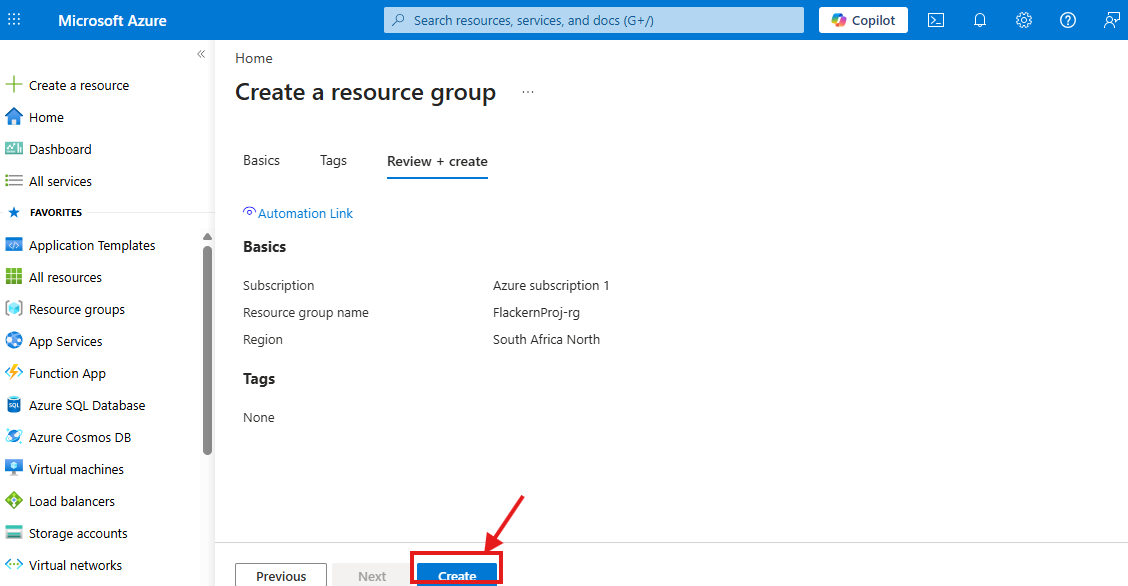Viewport: 1128px width, 586px height.
Task: Launch Cloud Shell from header icon
Action: [x=936, y=20]
